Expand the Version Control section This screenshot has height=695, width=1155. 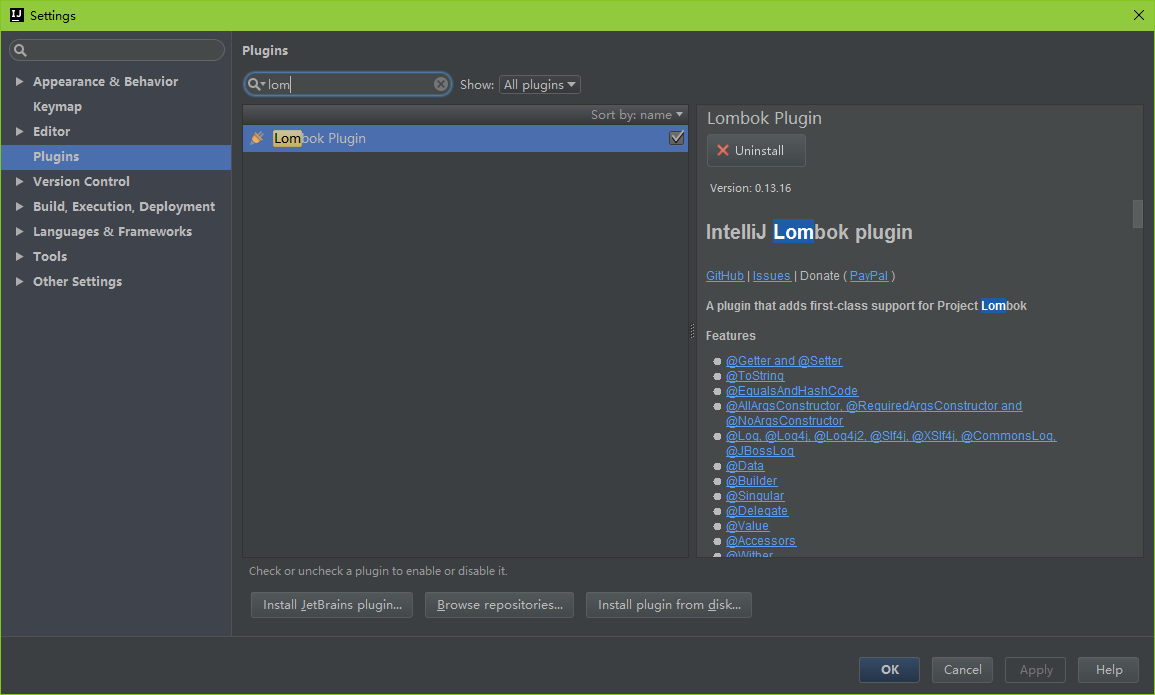click(20, 182)
